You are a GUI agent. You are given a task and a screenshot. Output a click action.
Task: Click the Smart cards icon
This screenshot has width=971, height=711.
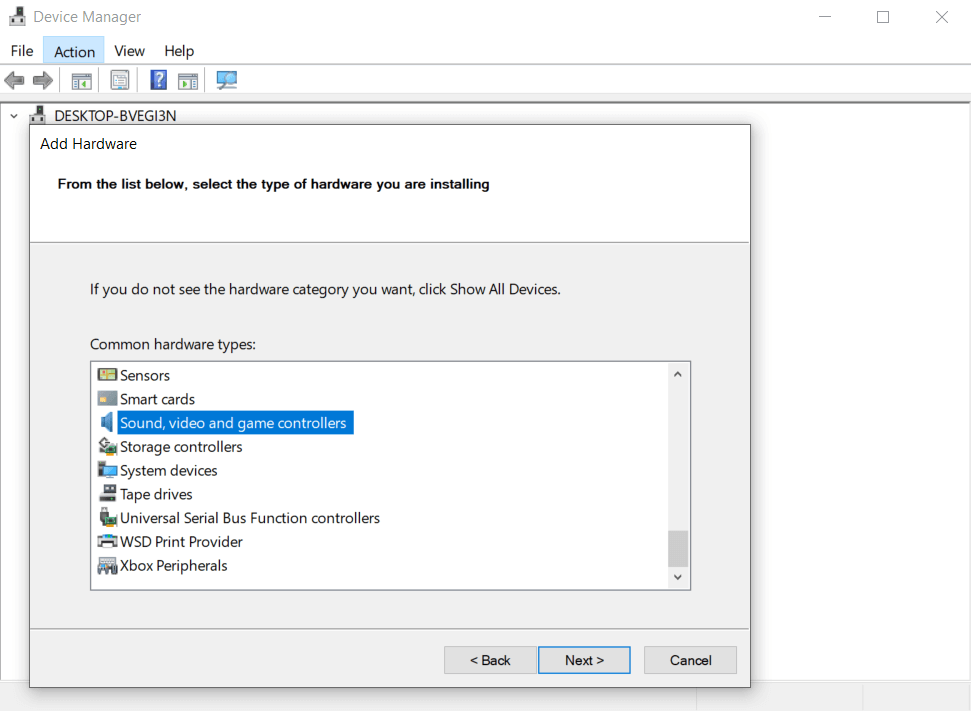click(107, 398)
